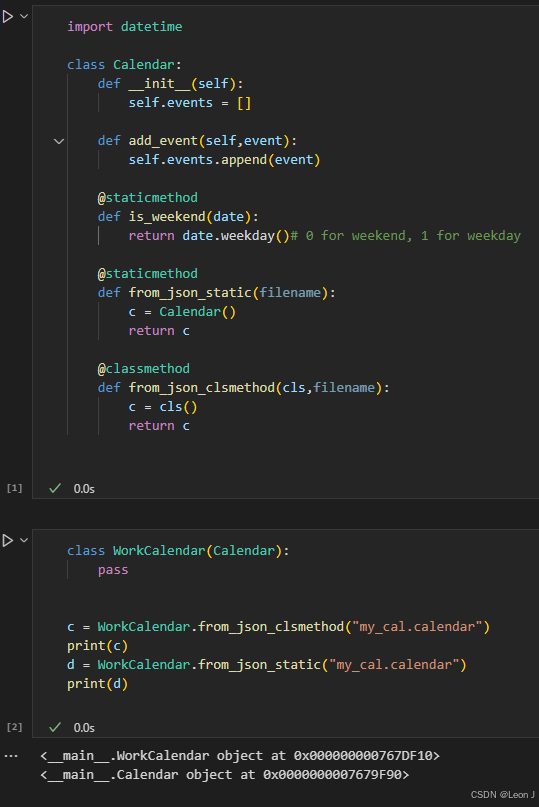This screenshot has height=807, width=539.
Task: Click the first @staticmethod decorator above is_weekend
Action: [x=148, y=198]
